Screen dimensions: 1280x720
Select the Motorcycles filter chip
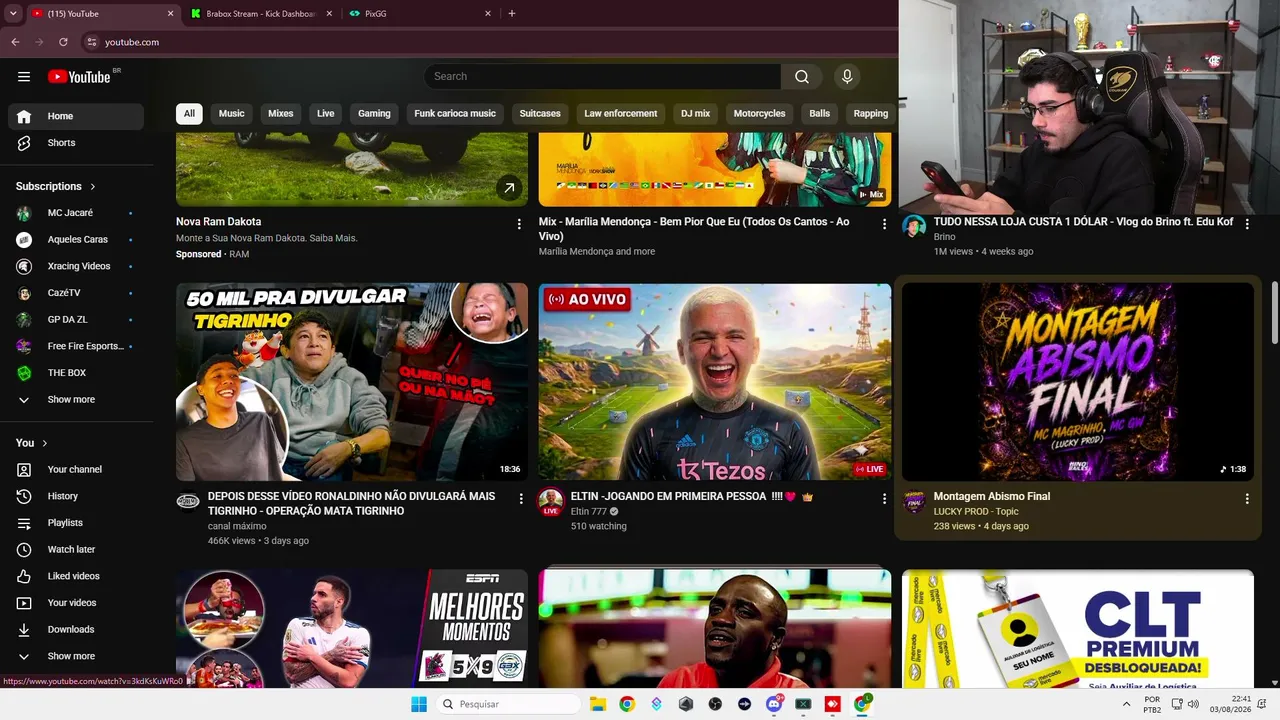tap(760, 114)
